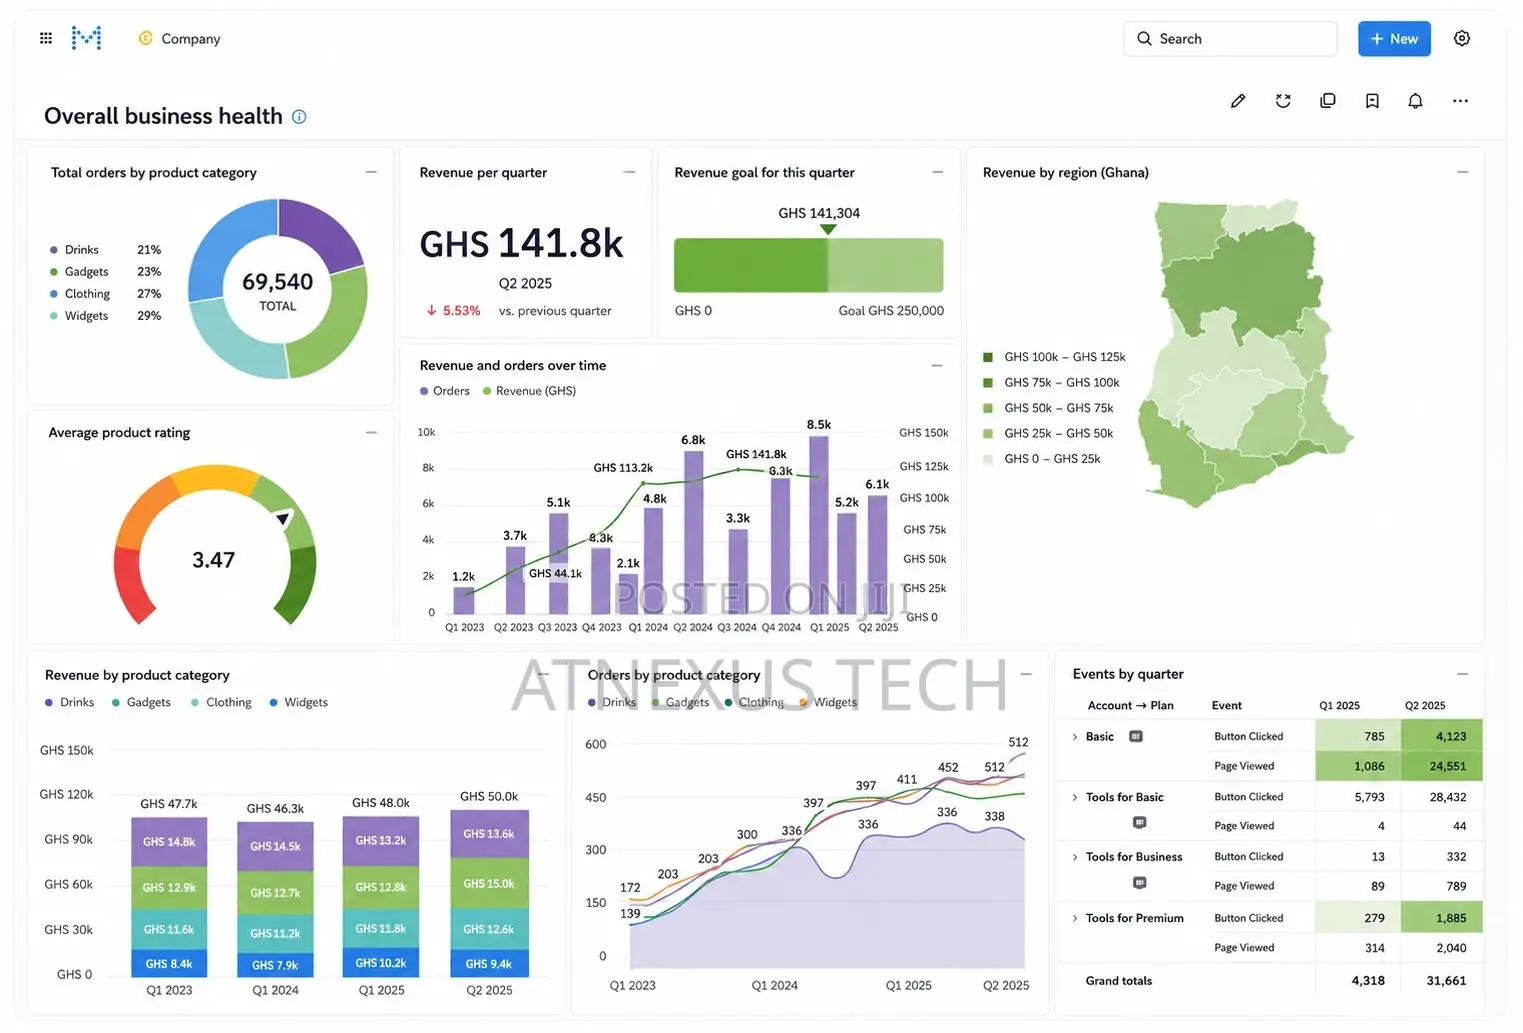Click the notification bell icon
1523x1033 pixels.
[1415, 101]
